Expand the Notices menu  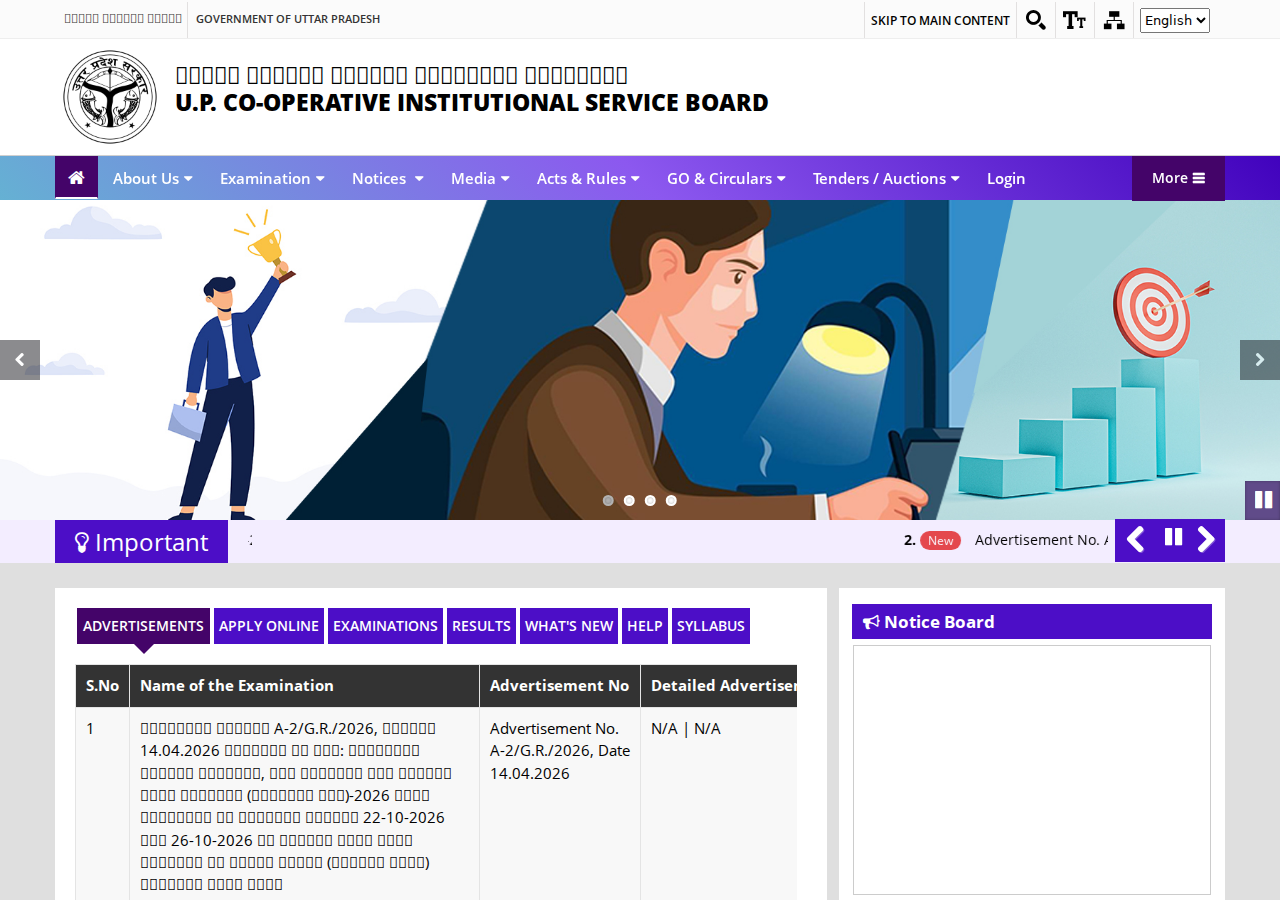pos(388,178)
